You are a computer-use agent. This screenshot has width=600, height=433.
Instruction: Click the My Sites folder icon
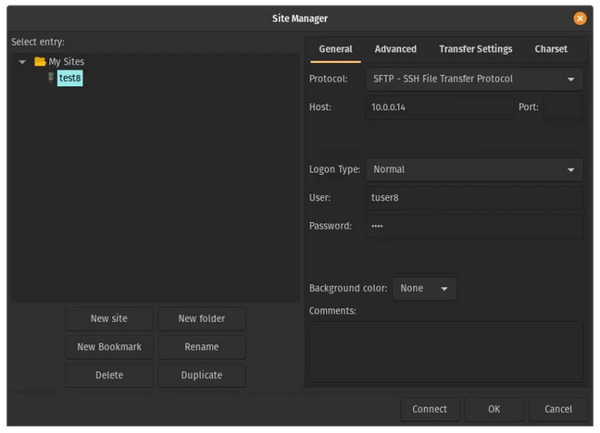pyautogui.click(x=40, y=61)
